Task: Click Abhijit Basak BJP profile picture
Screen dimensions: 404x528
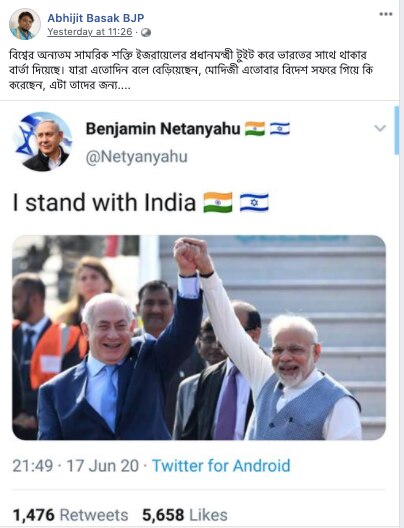Action: pos(24,24)
